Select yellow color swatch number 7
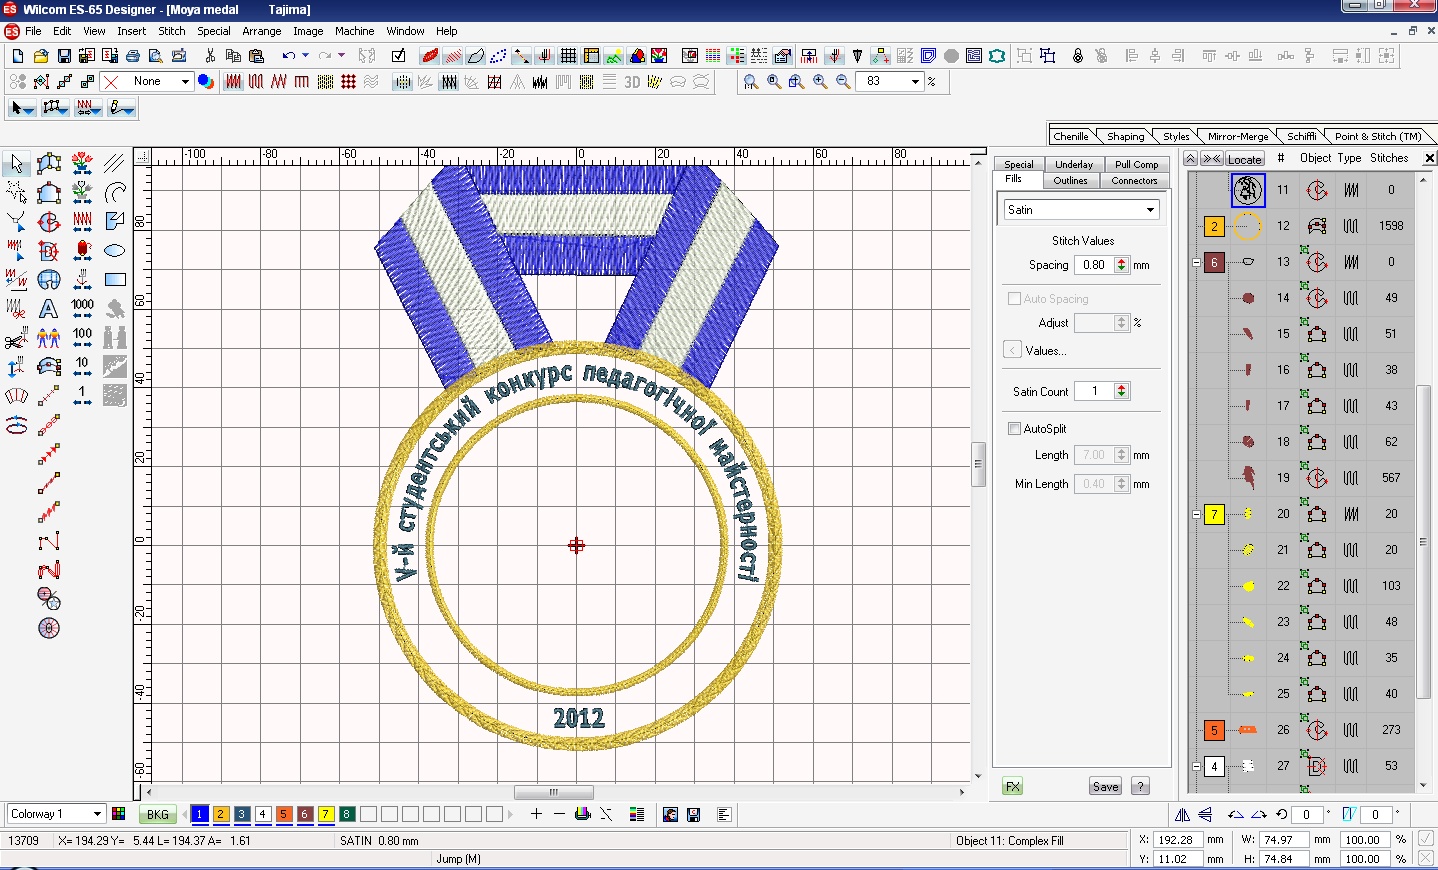 (325, 814)
